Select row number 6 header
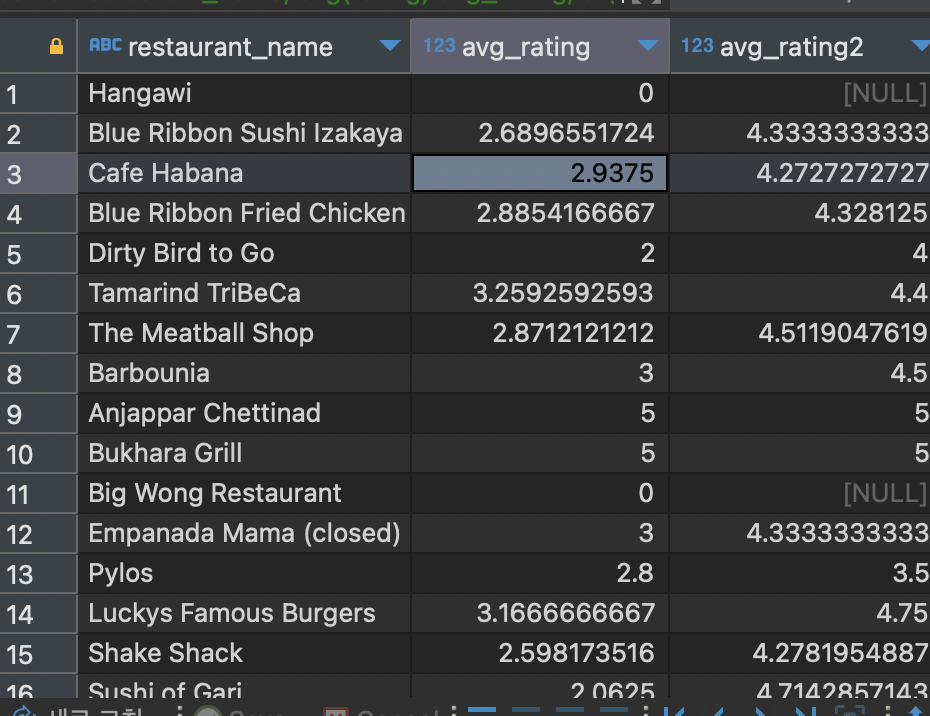The width and height of the screenshot is (930, 716). coord(39,294)
